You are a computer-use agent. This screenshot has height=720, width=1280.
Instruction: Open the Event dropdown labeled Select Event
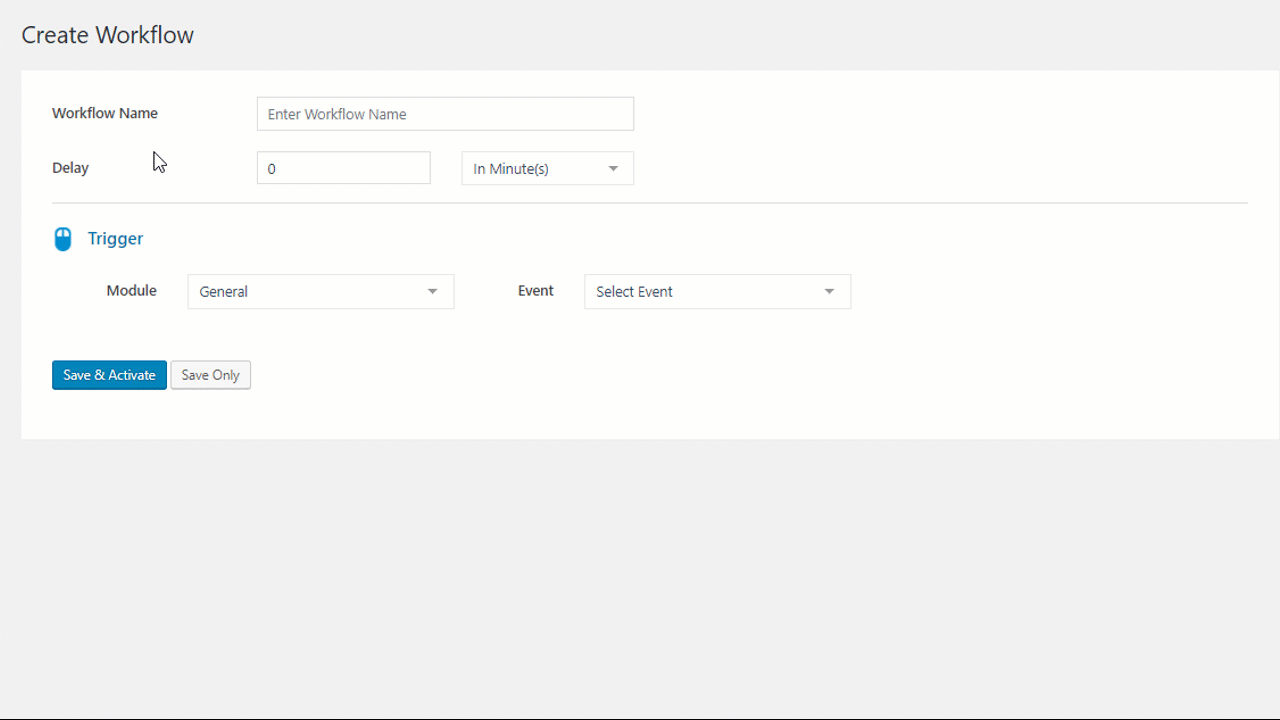pos(717,291)
